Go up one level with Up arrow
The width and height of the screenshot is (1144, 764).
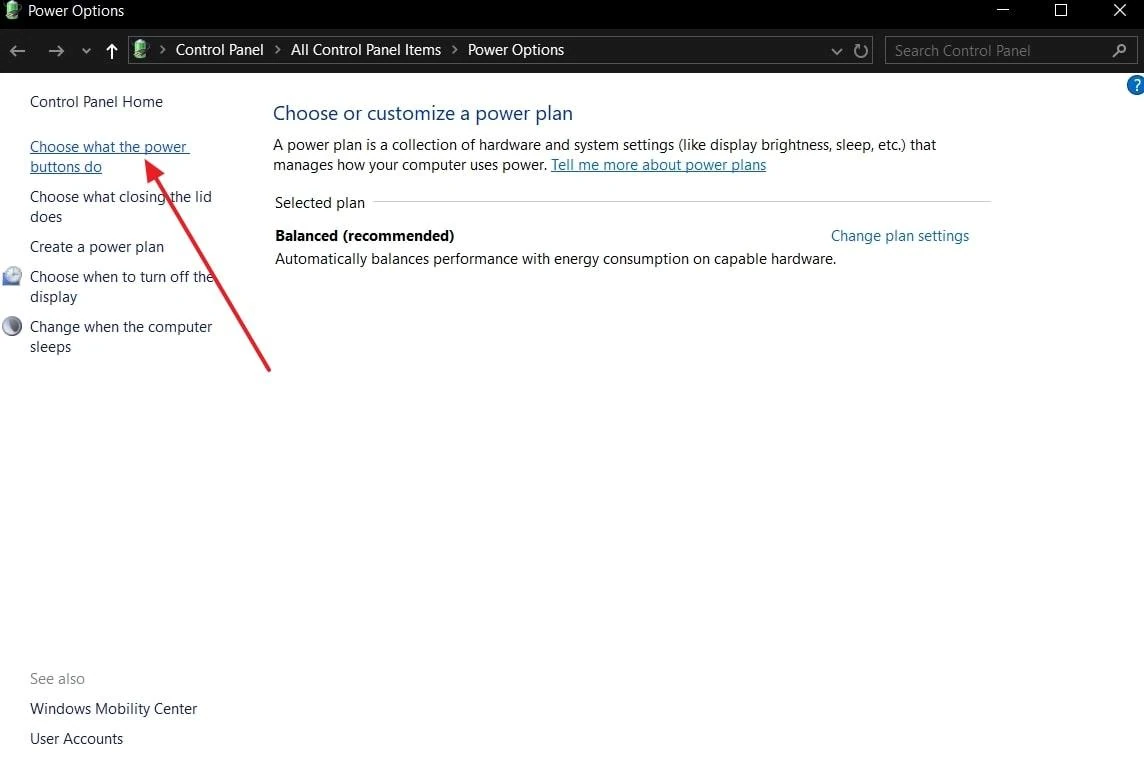111,50
